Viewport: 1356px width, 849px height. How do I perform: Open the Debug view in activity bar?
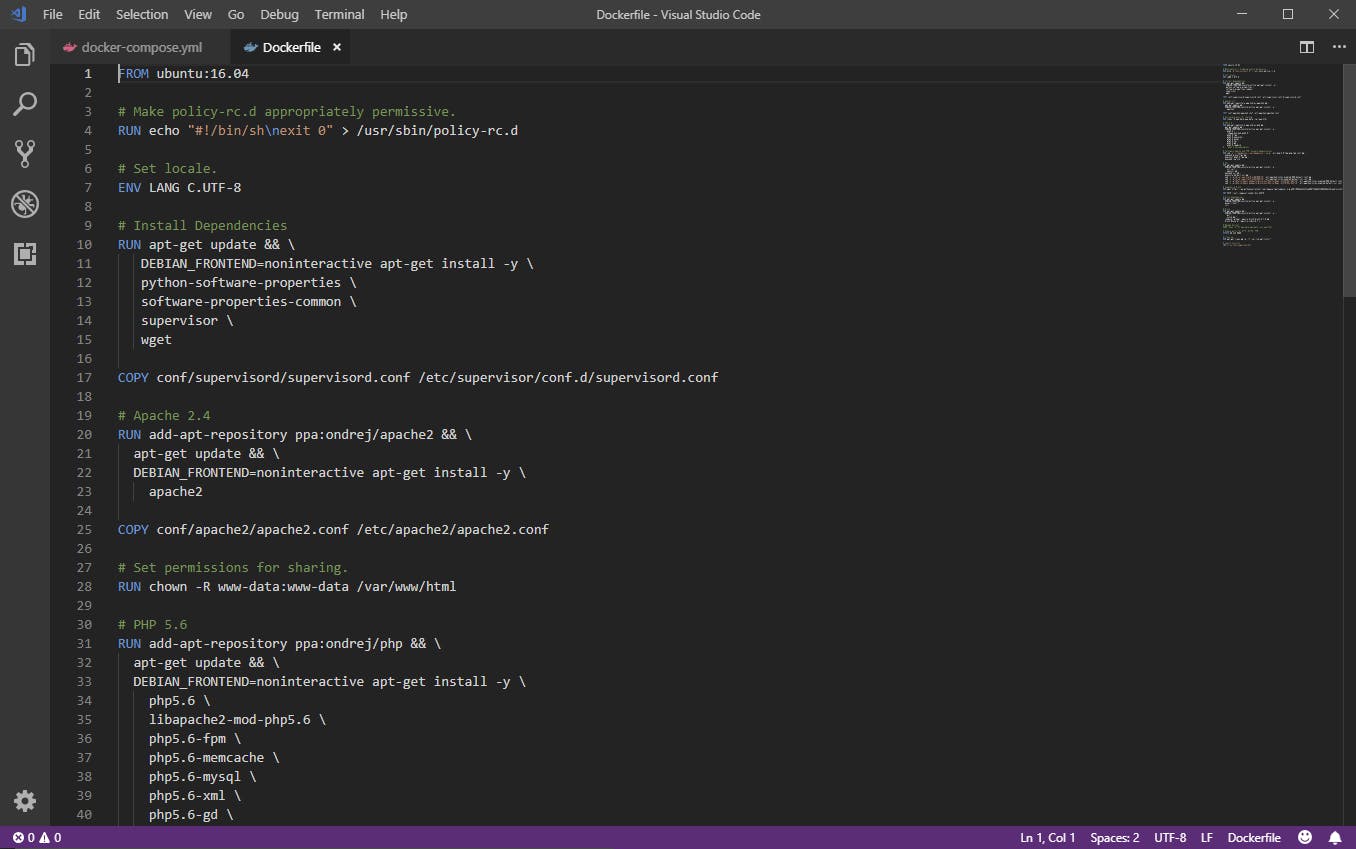(x=25, y=204)
